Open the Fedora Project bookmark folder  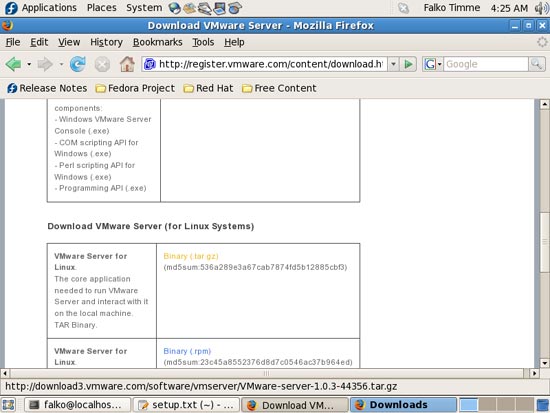(x=135, y=88)
